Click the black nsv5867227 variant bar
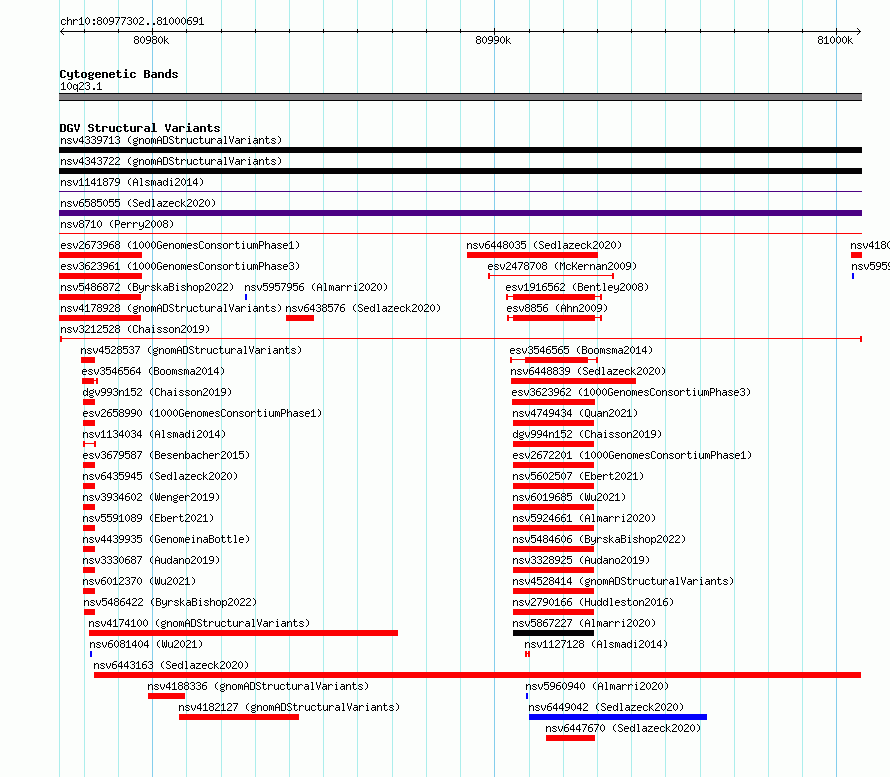Viewport: 890px width, 777px height. point(553,633)
